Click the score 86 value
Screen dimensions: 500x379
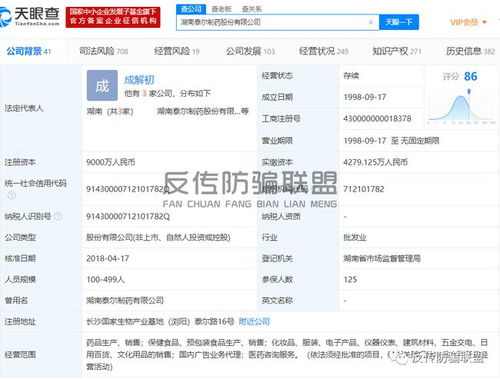(x=470, y=76)
